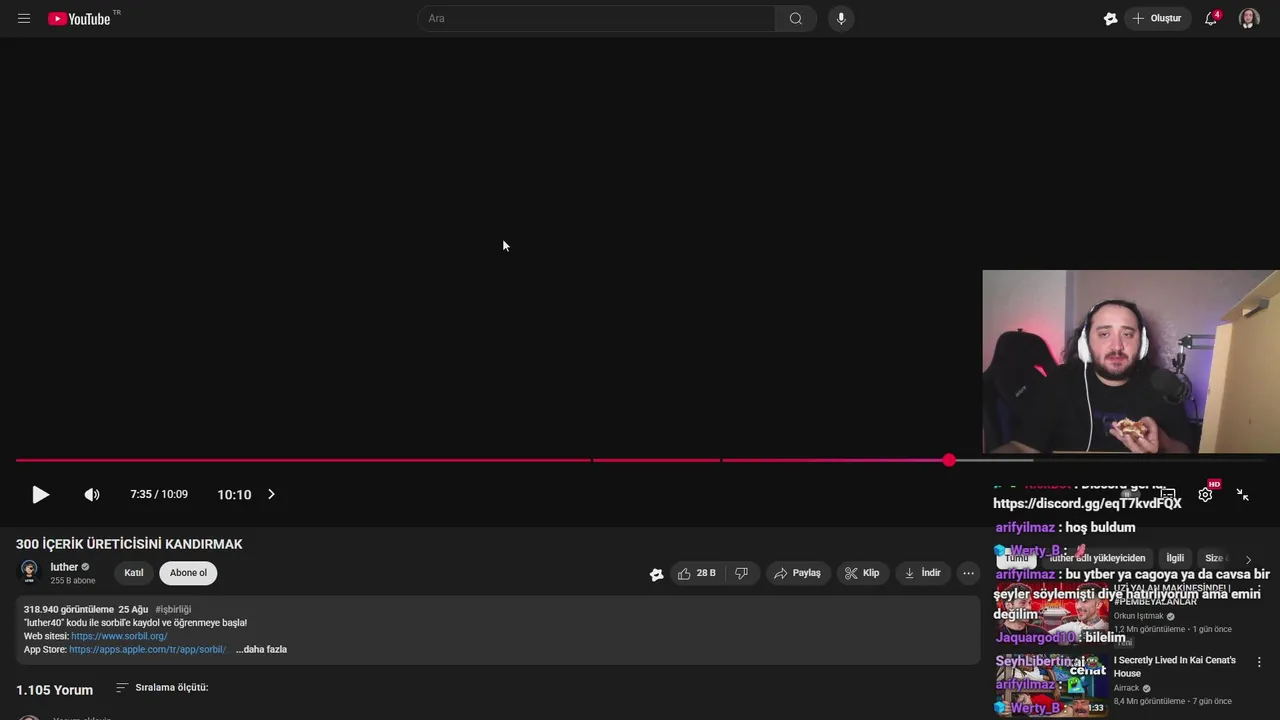Open luther channel avatar
Viewport: 1280px width, 720px height.
pos(29,572)
